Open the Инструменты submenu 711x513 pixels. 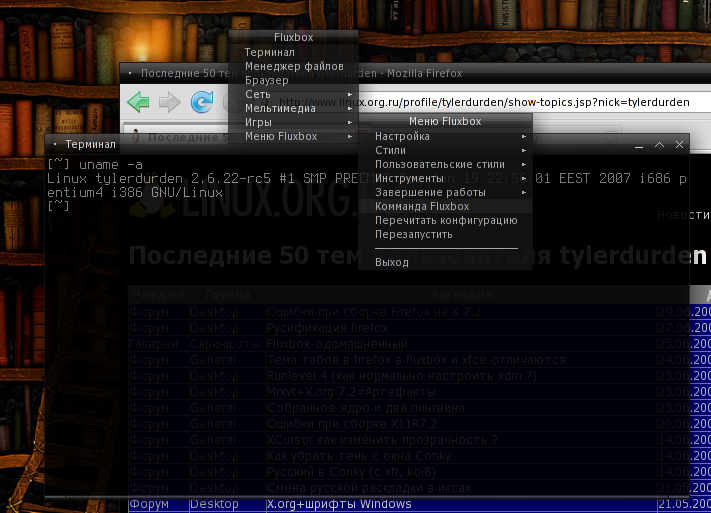tap(445, 178)
